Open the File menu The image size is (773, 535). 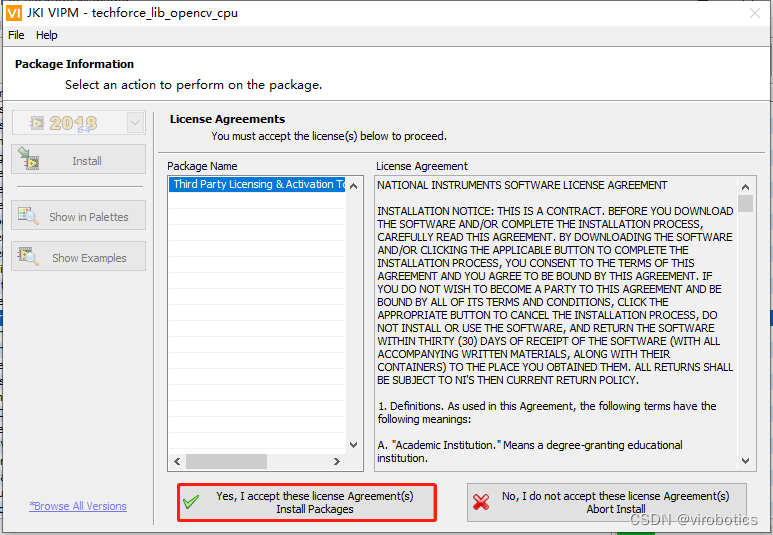pyautogui.click(x=16, y=35)
